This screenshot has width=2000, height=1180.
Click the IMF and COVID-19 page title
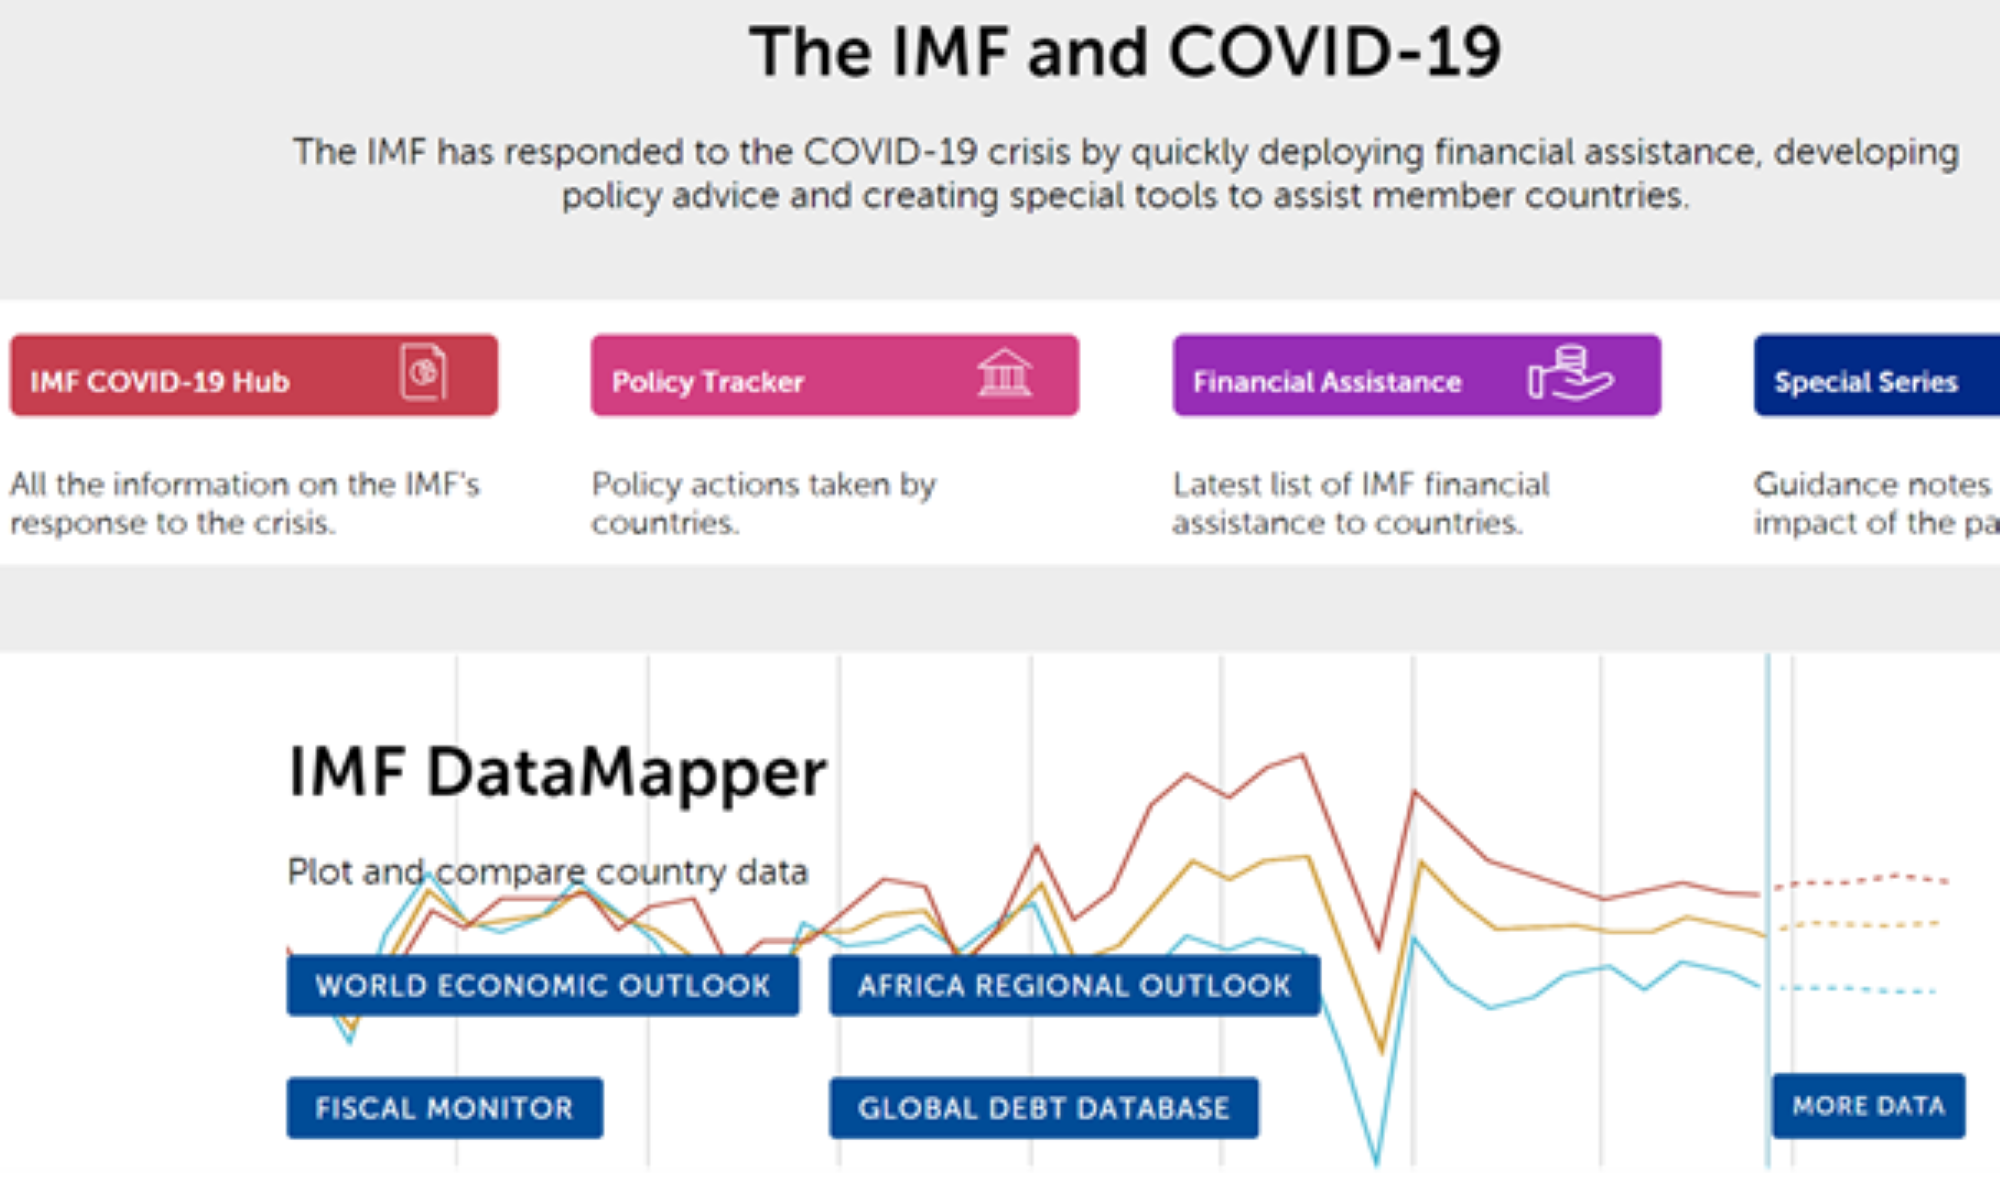[1125, 52]
